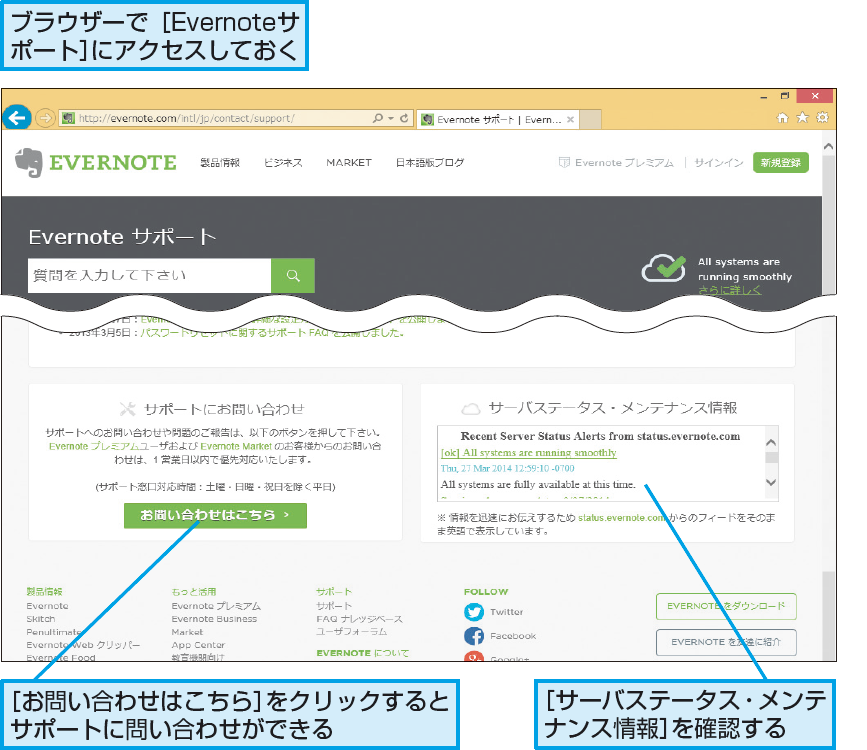
Task: Click page scrollbar up arrow
Action: point(828,147)
